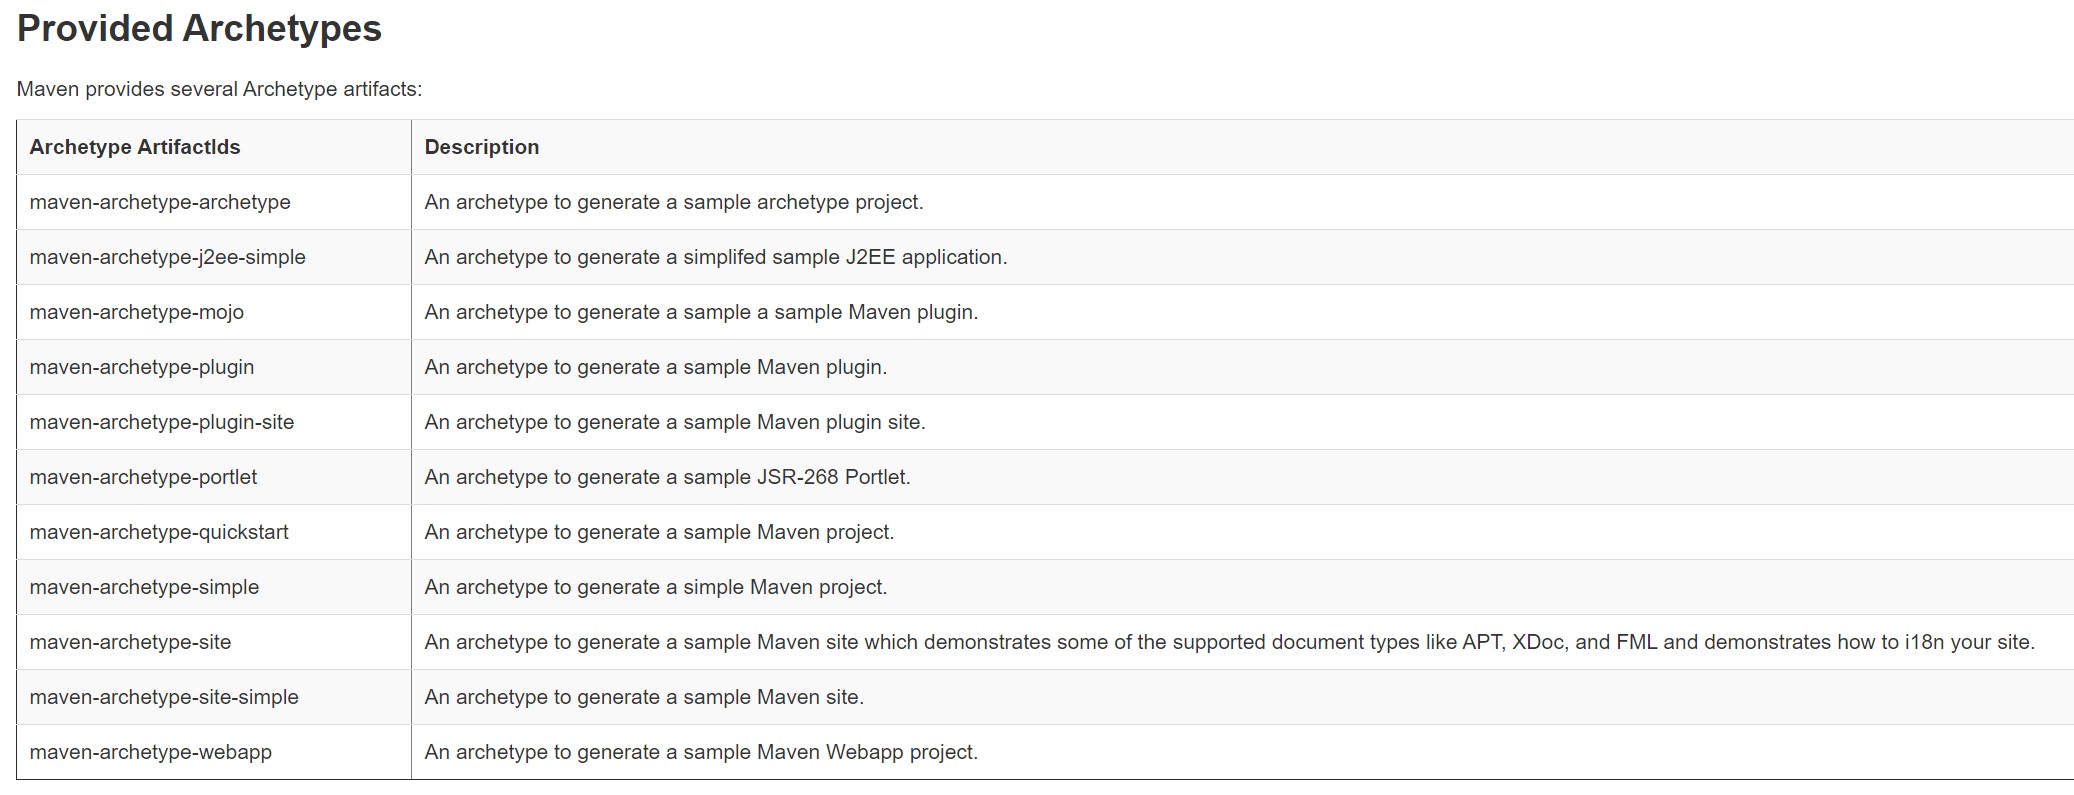Screen dimensions: 2074x795
Task: Click the Archetype ArtifactIds column header
Action: point(135,147)
